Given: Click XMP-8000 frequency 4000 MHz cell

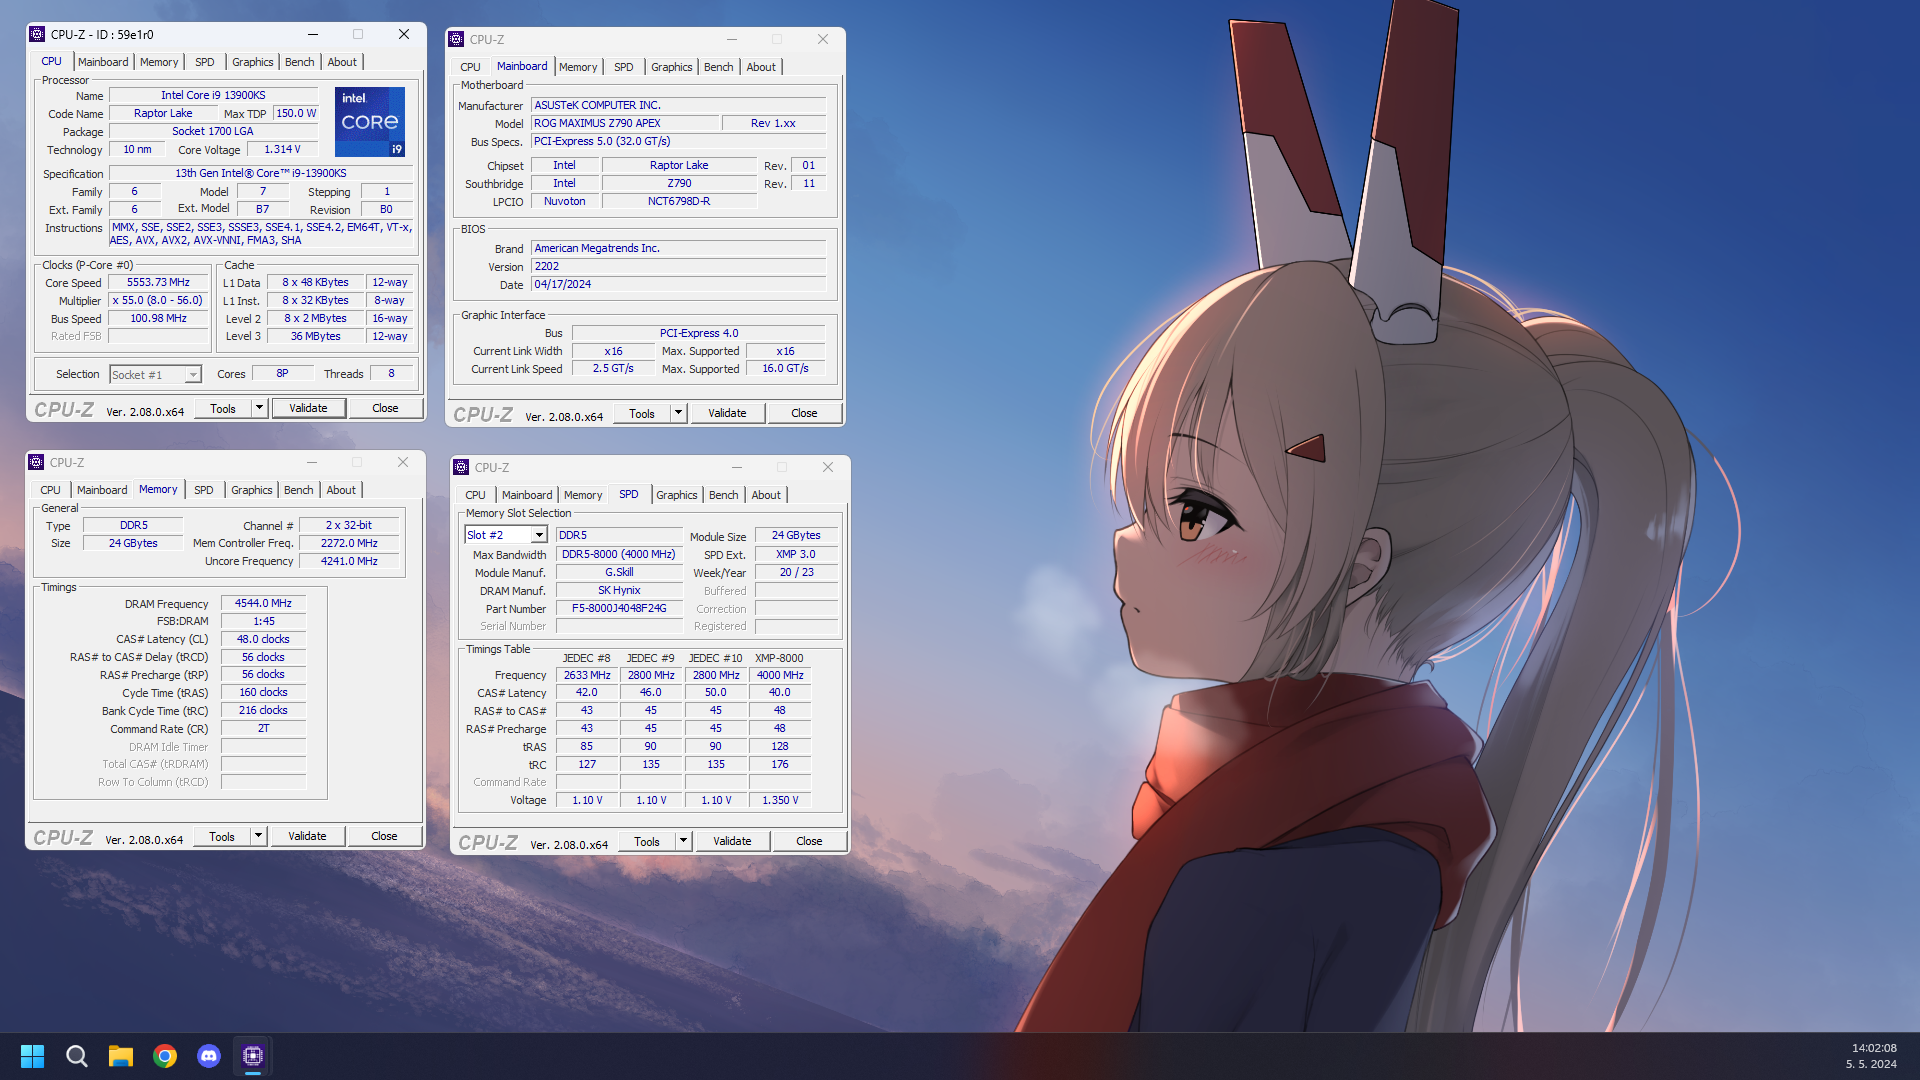Looking at the screenshot, I should pyautogui.click(x=780, y=675).
